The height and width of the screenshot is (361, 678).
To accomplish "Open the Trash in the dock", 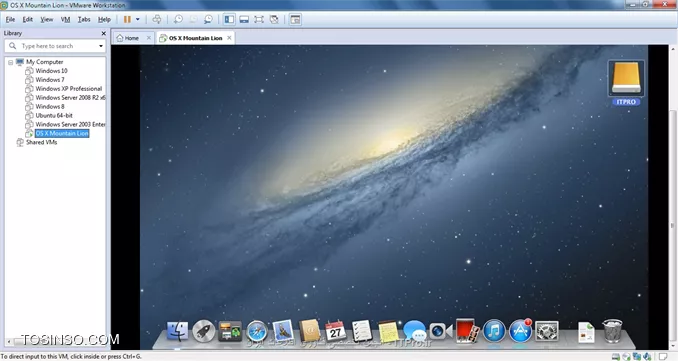I will 613,331.
